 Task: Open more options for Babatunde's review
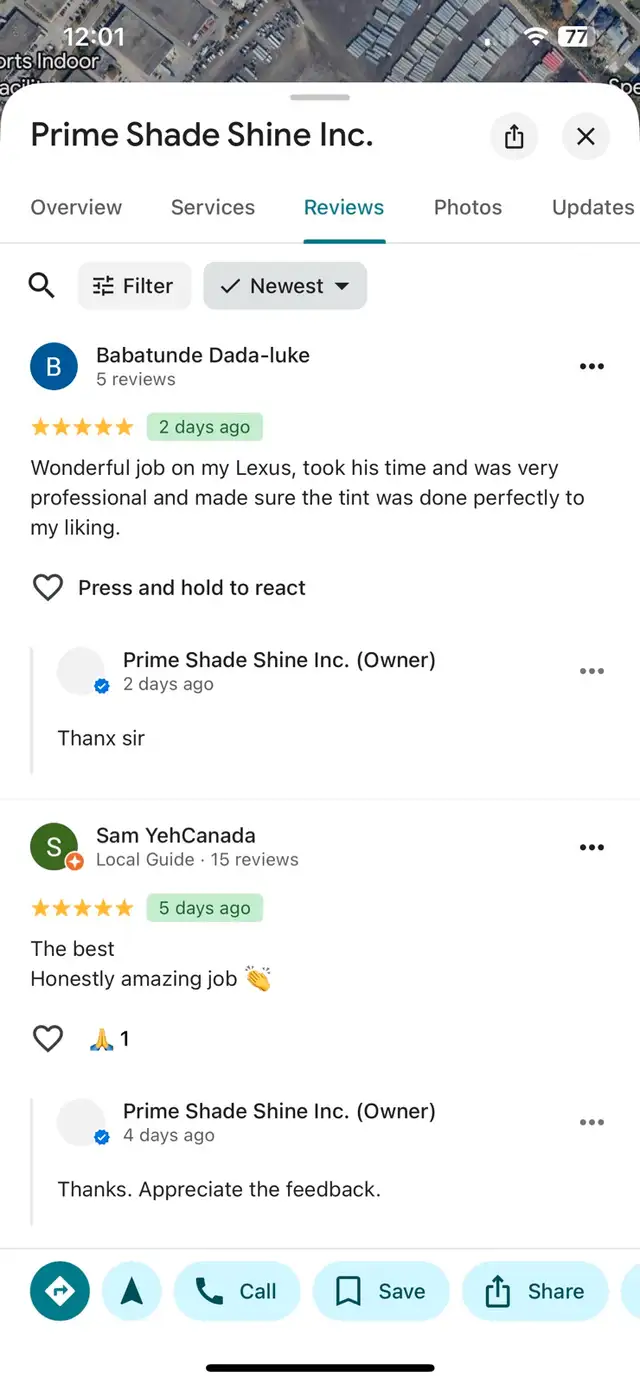pos(592,366)
